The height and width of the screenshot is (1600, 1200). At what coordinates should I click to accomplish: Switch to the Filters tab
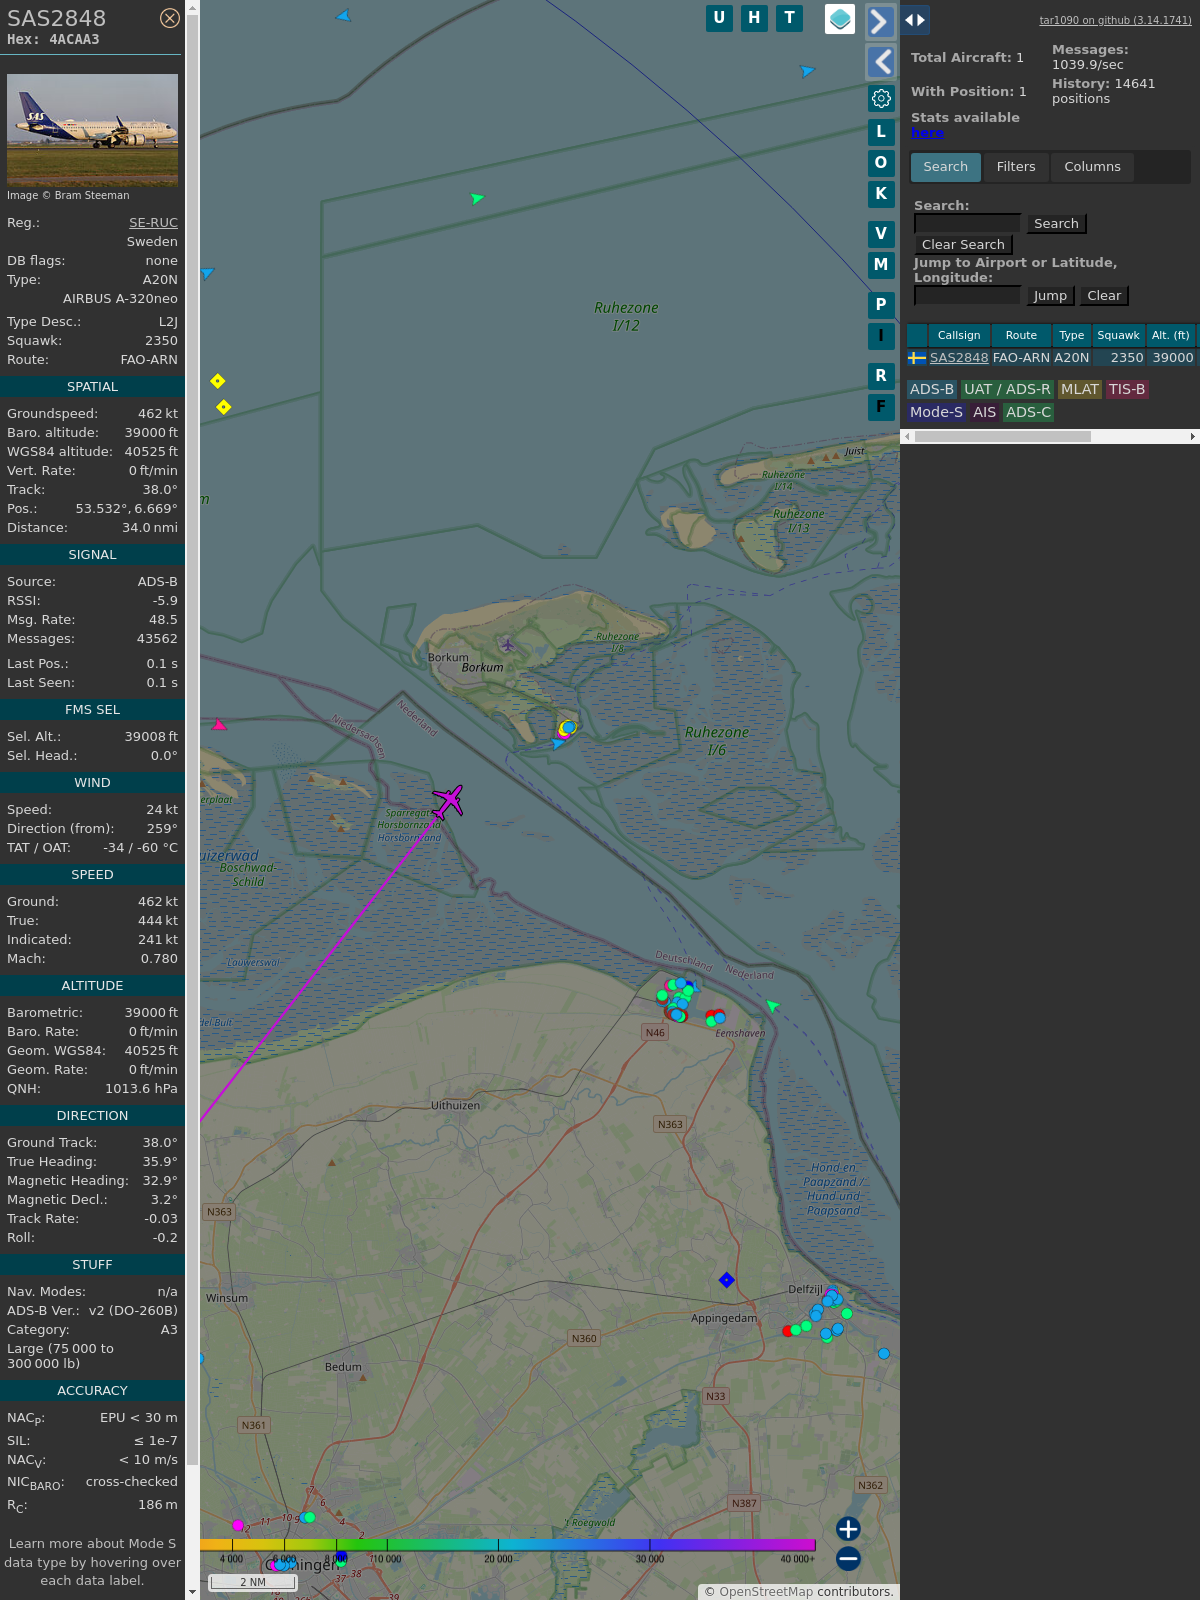click(1016, 167)
